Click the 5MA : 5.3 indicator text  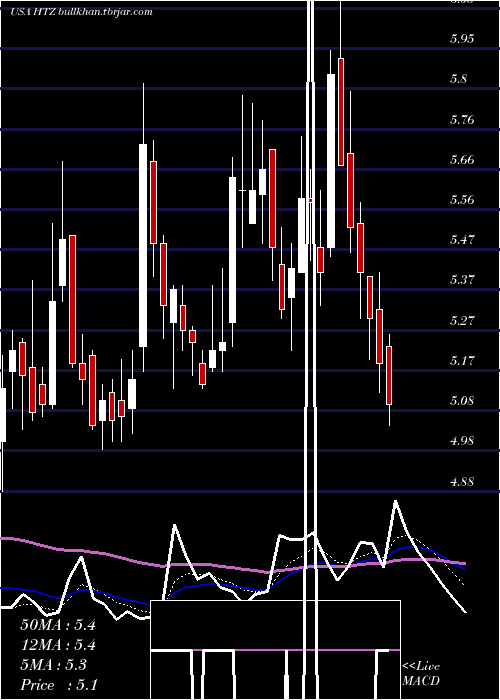pos(54,665)
